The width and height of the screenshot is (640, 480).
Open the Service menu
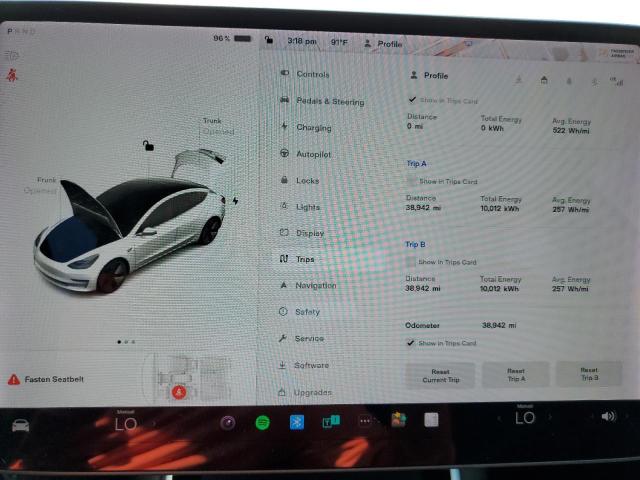pyautogui.click(x=301, y=338)
